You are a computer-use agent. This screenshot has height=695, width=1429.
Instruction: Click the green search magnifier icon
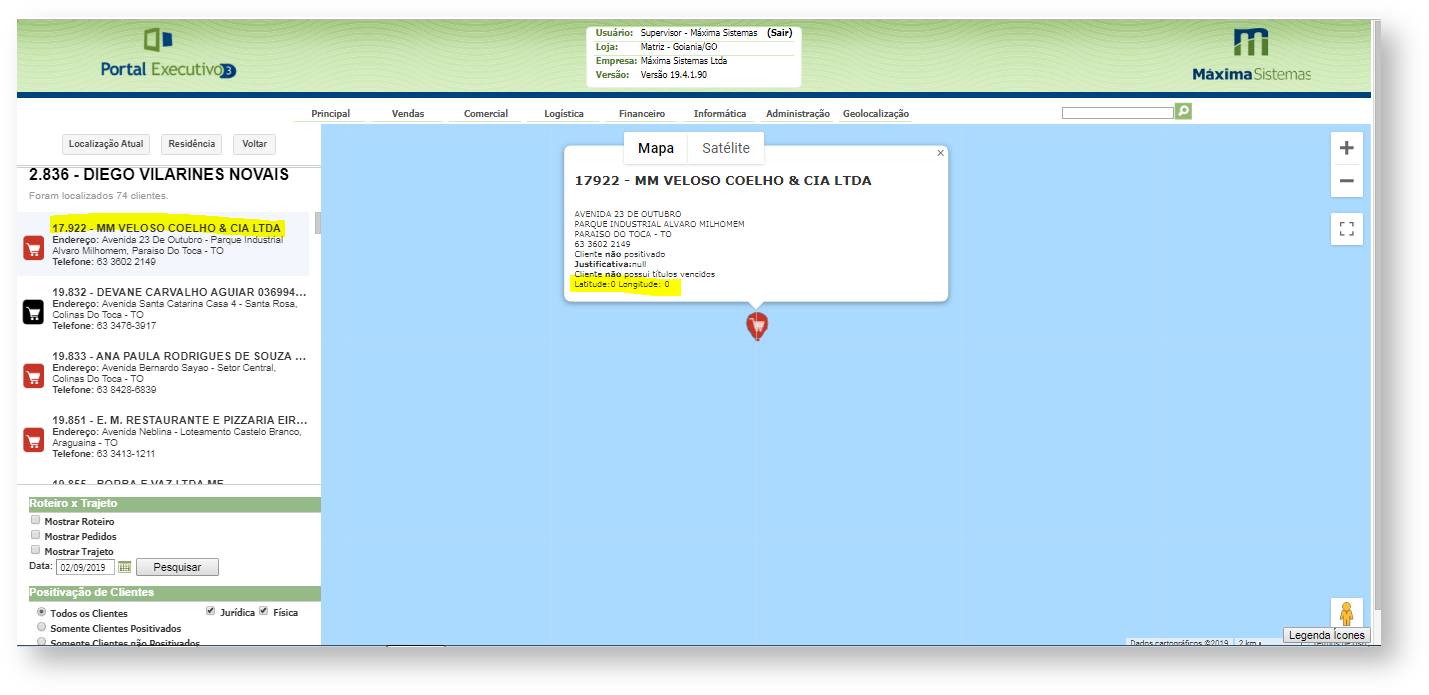point(1183,112)
